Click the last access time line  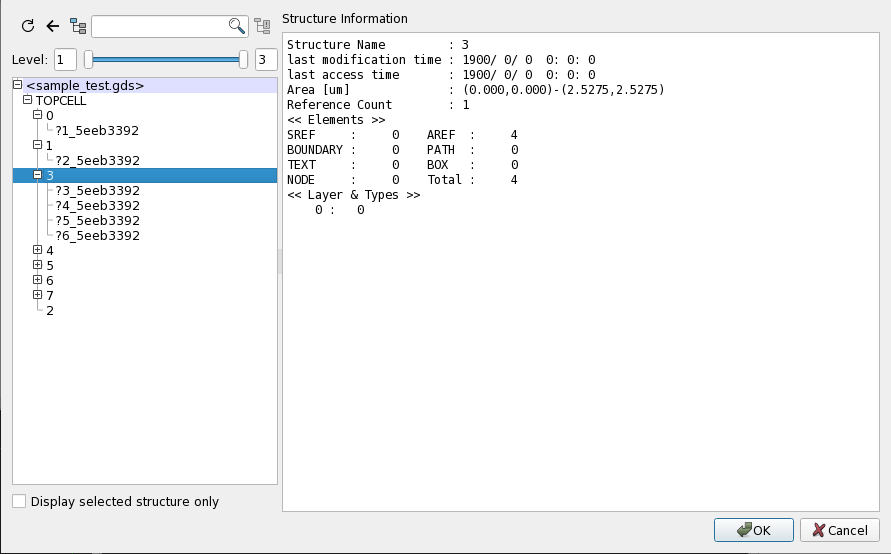pos(441,74)
